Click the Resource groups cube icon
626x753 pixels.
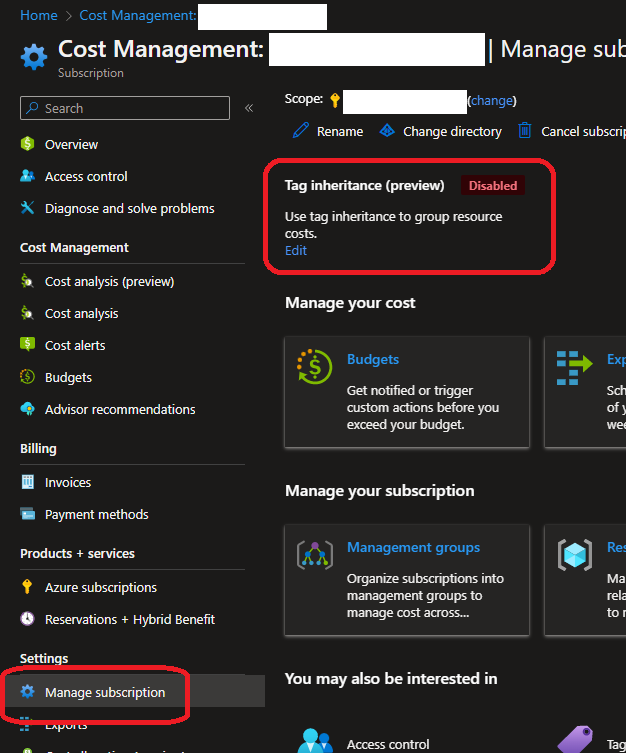pyautogui.click(x=575, y=555)
